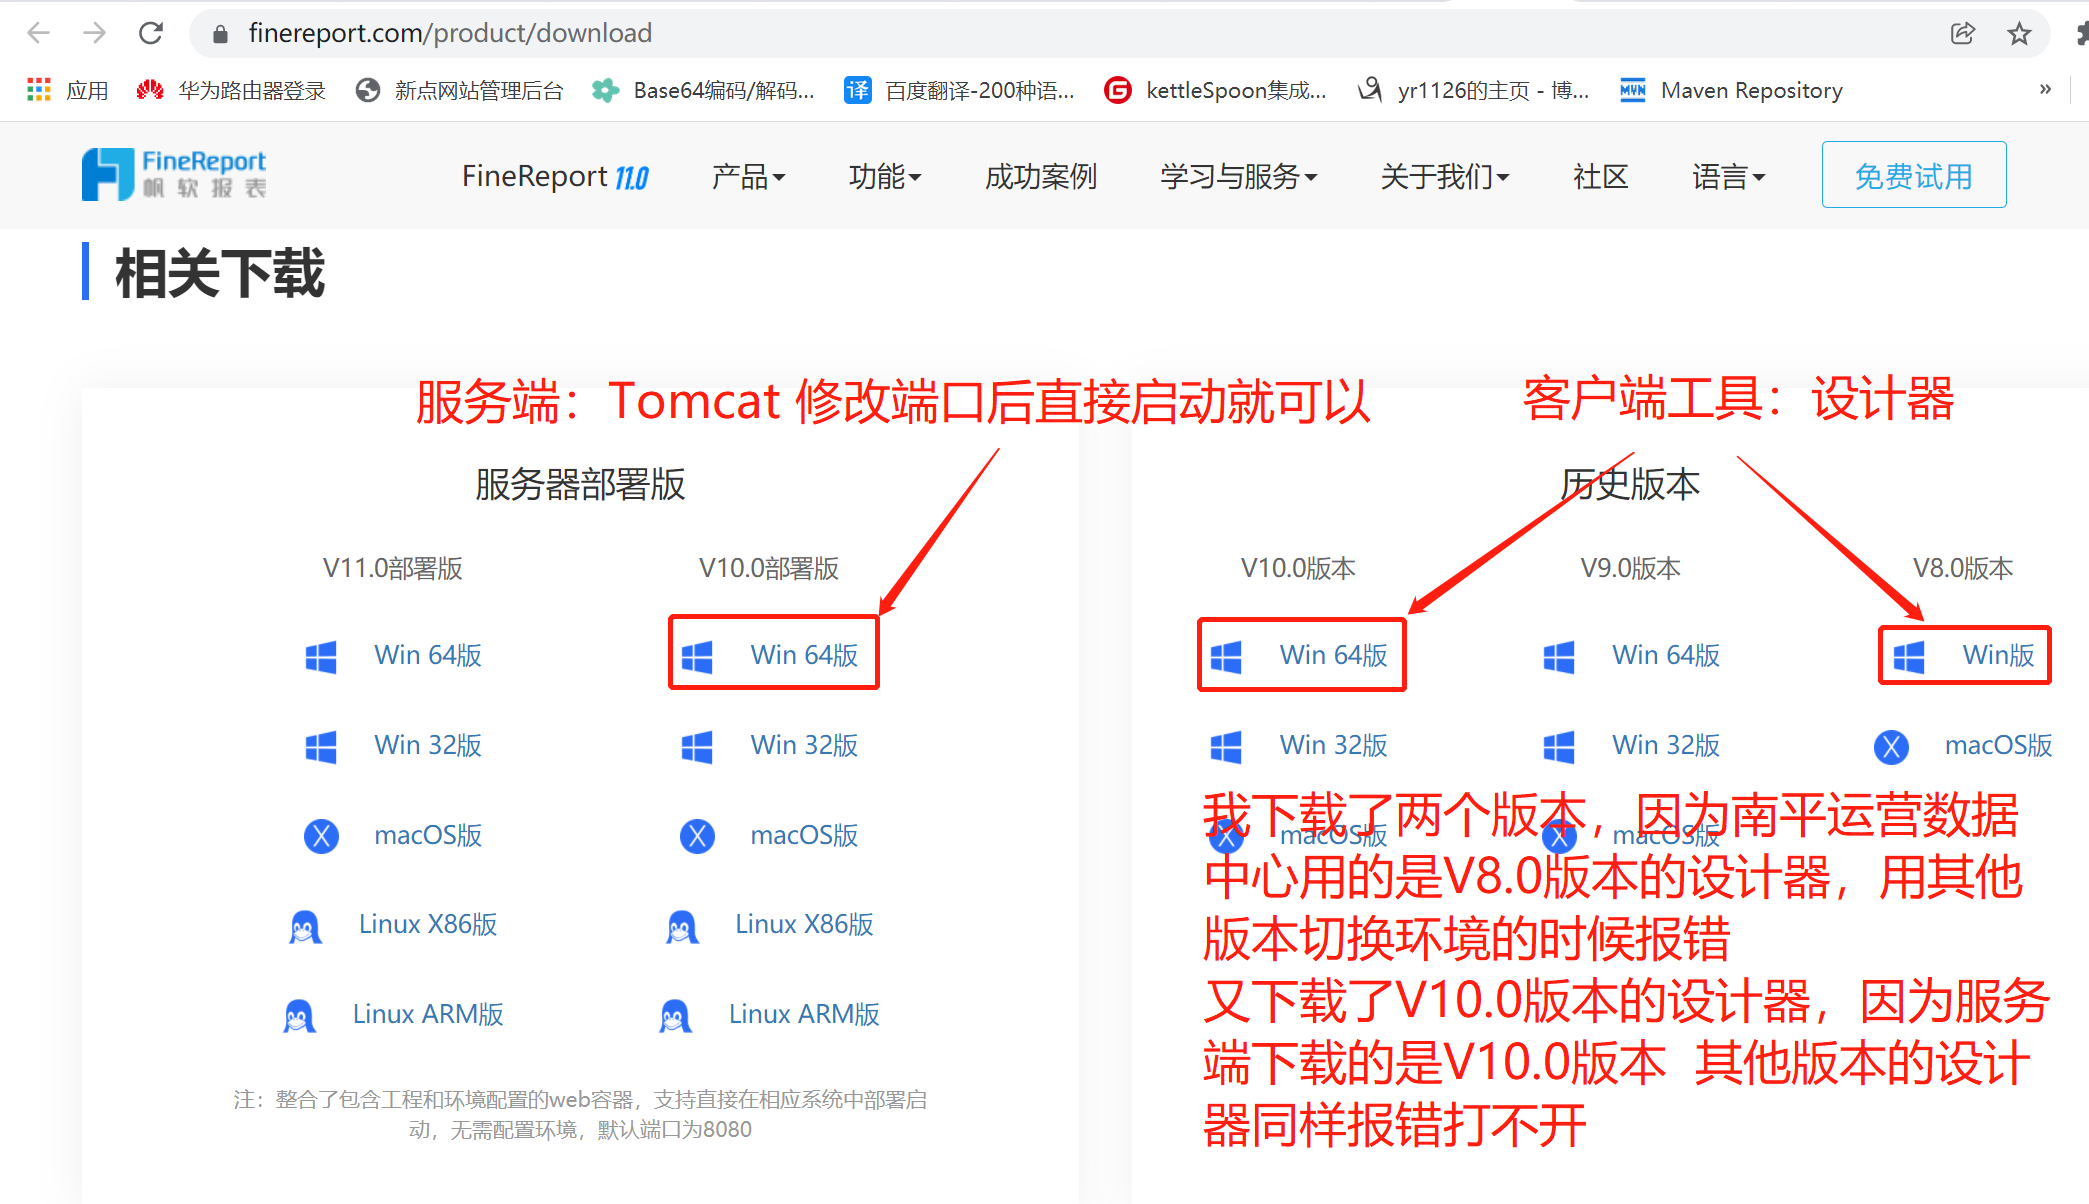Open Baidu Translate bookmark
This screenshot has width=2089, height=1204.
tap(959, 90)
